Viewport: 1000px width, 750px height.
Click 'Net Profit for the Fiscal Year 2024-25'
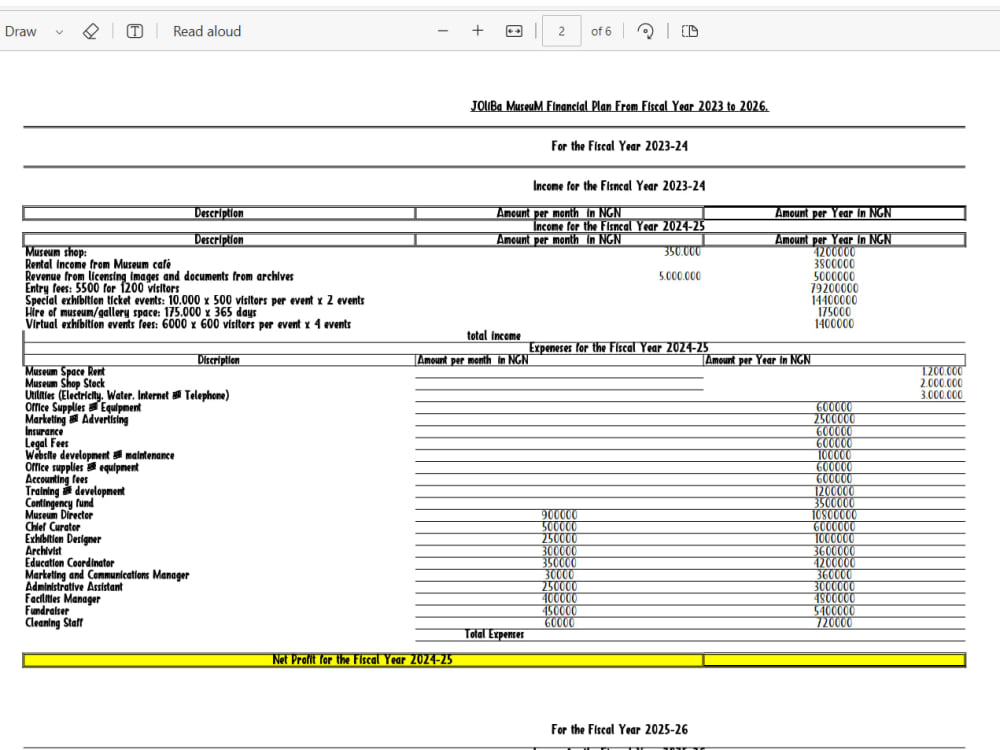[362, 660]
